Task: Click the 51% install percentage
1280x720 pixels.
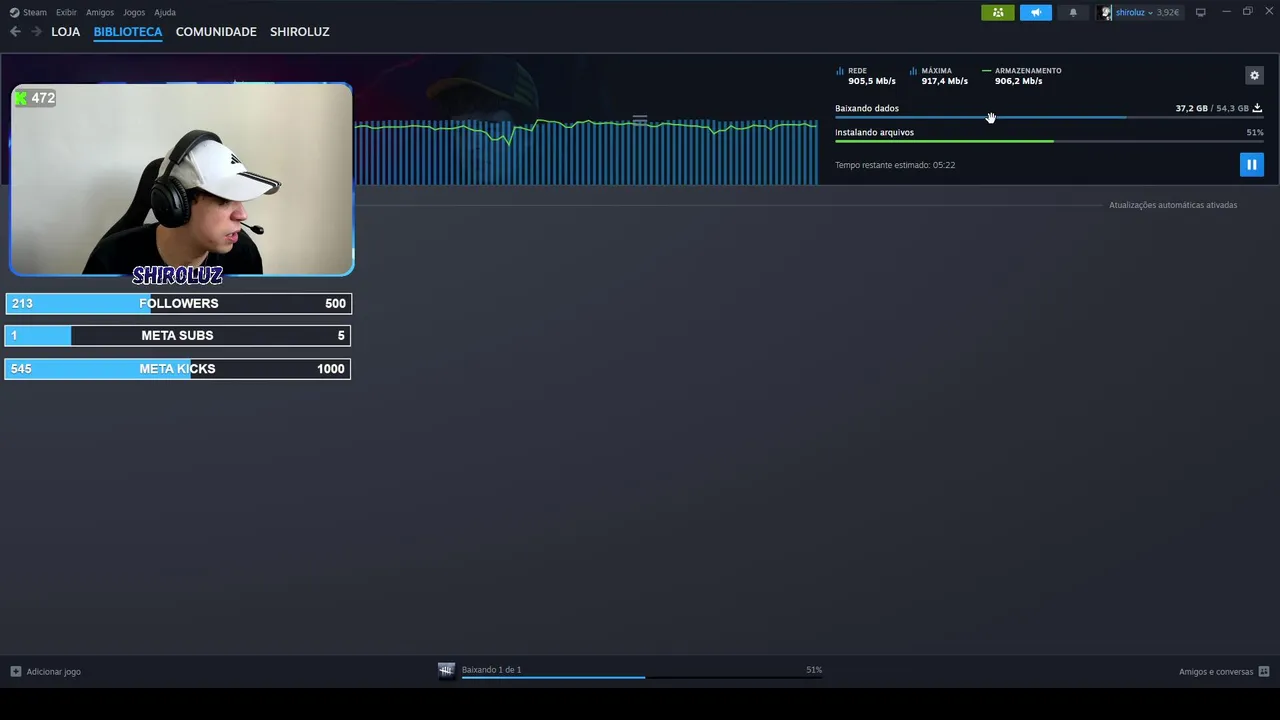Action: (1255, 132)
